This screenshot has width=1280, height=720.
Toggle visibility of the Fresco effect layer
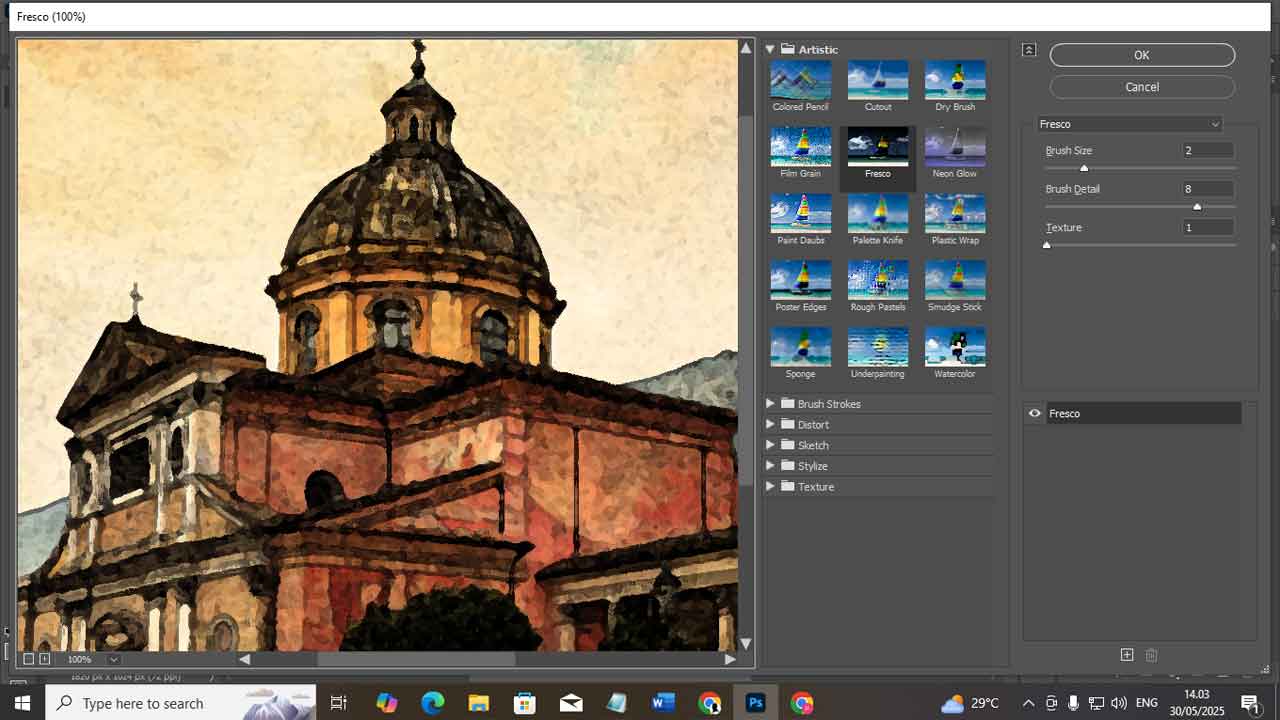pos(1035,413)
